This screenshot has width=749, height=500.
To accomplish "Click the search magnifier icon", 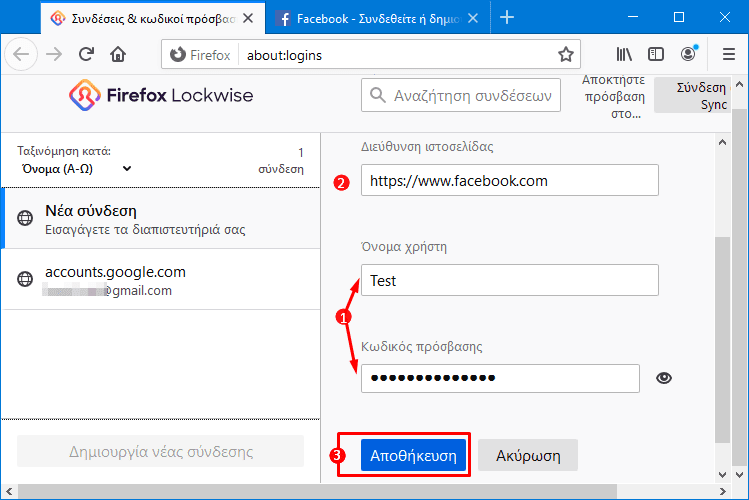I will (377, 95).
